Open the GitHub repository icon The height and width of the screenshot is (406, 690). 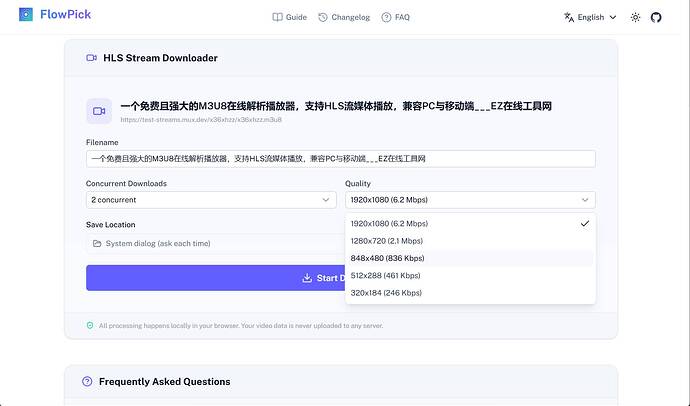coord(656,17)
